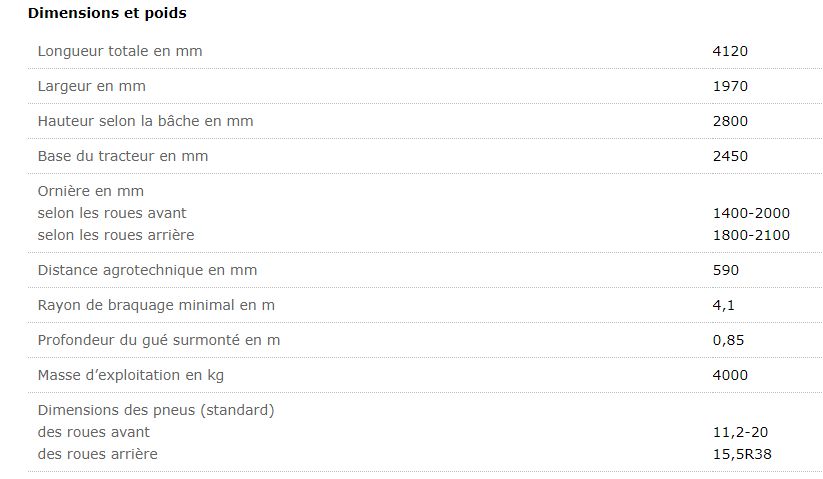Click the tractor base value 2450
The height and width of the screenshot is (479, 823).
pyautogui.click(x=730, y=156)
